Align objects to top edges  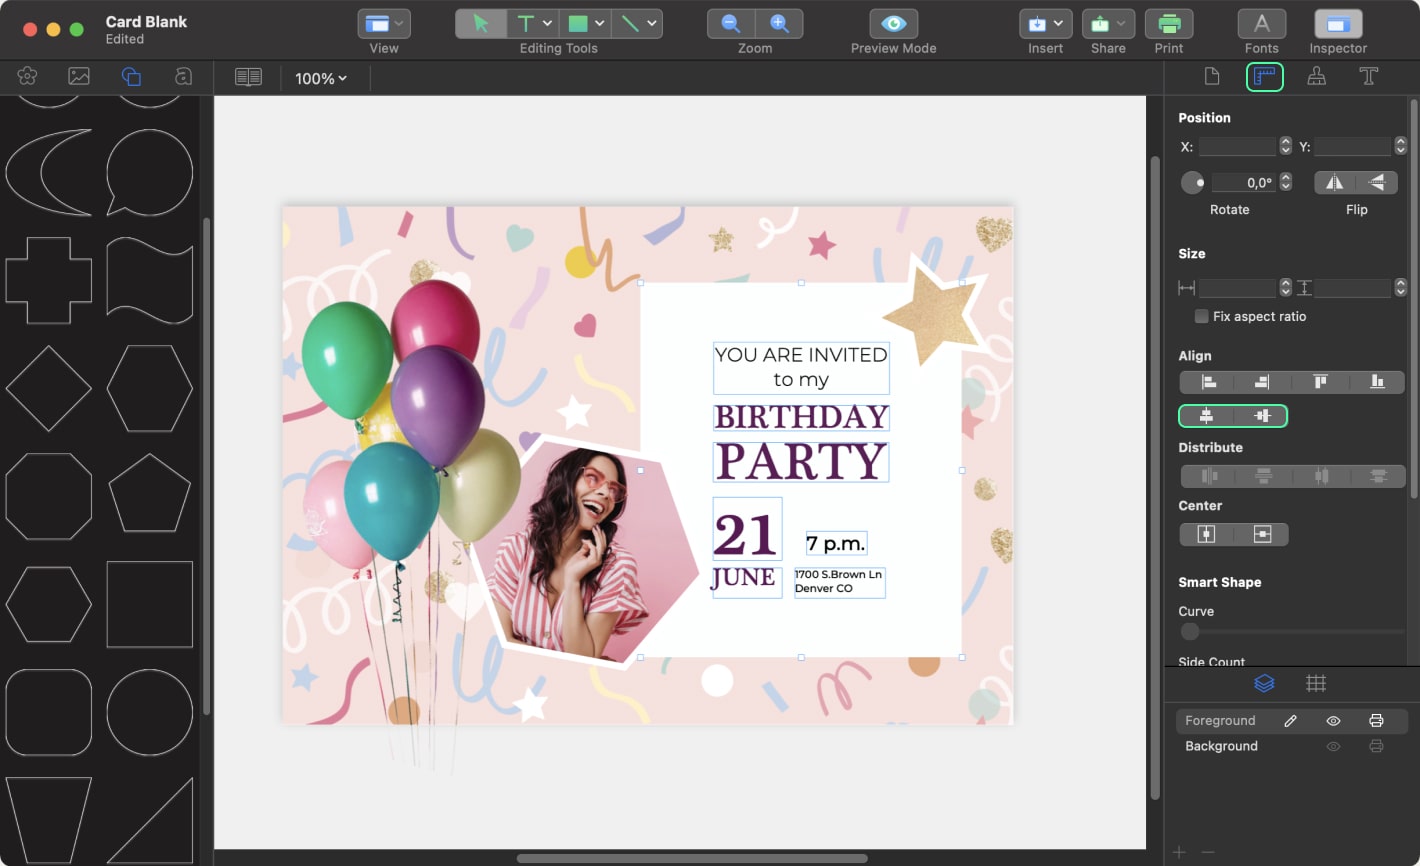[x=1320, y=382]
